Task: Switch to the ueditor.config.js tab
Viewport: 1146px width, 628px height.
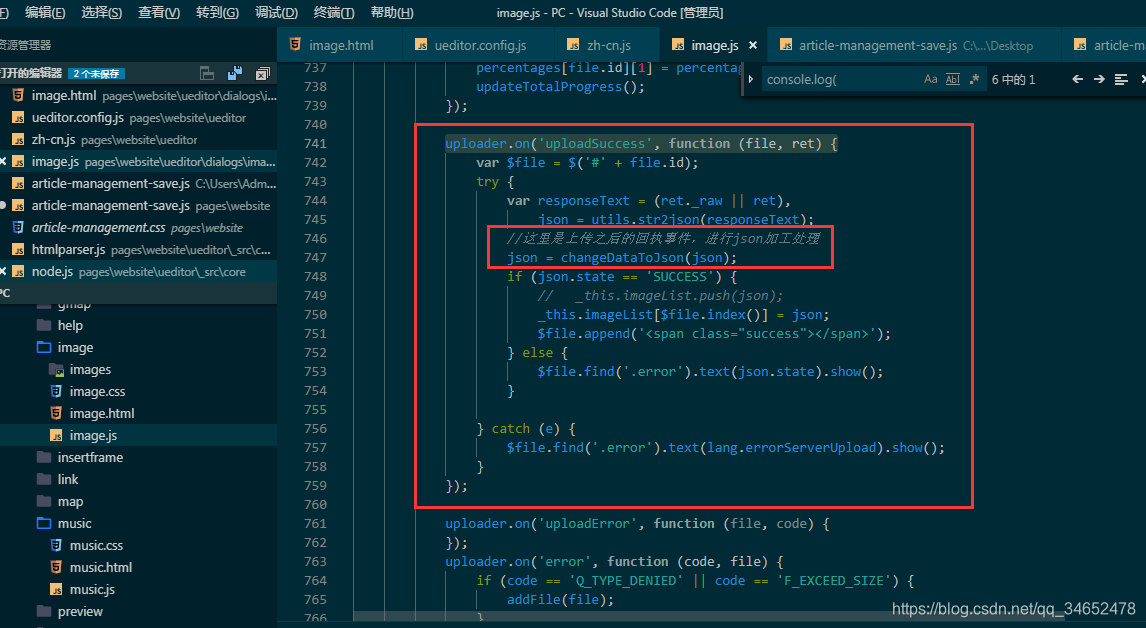Action: coord(478,45)
